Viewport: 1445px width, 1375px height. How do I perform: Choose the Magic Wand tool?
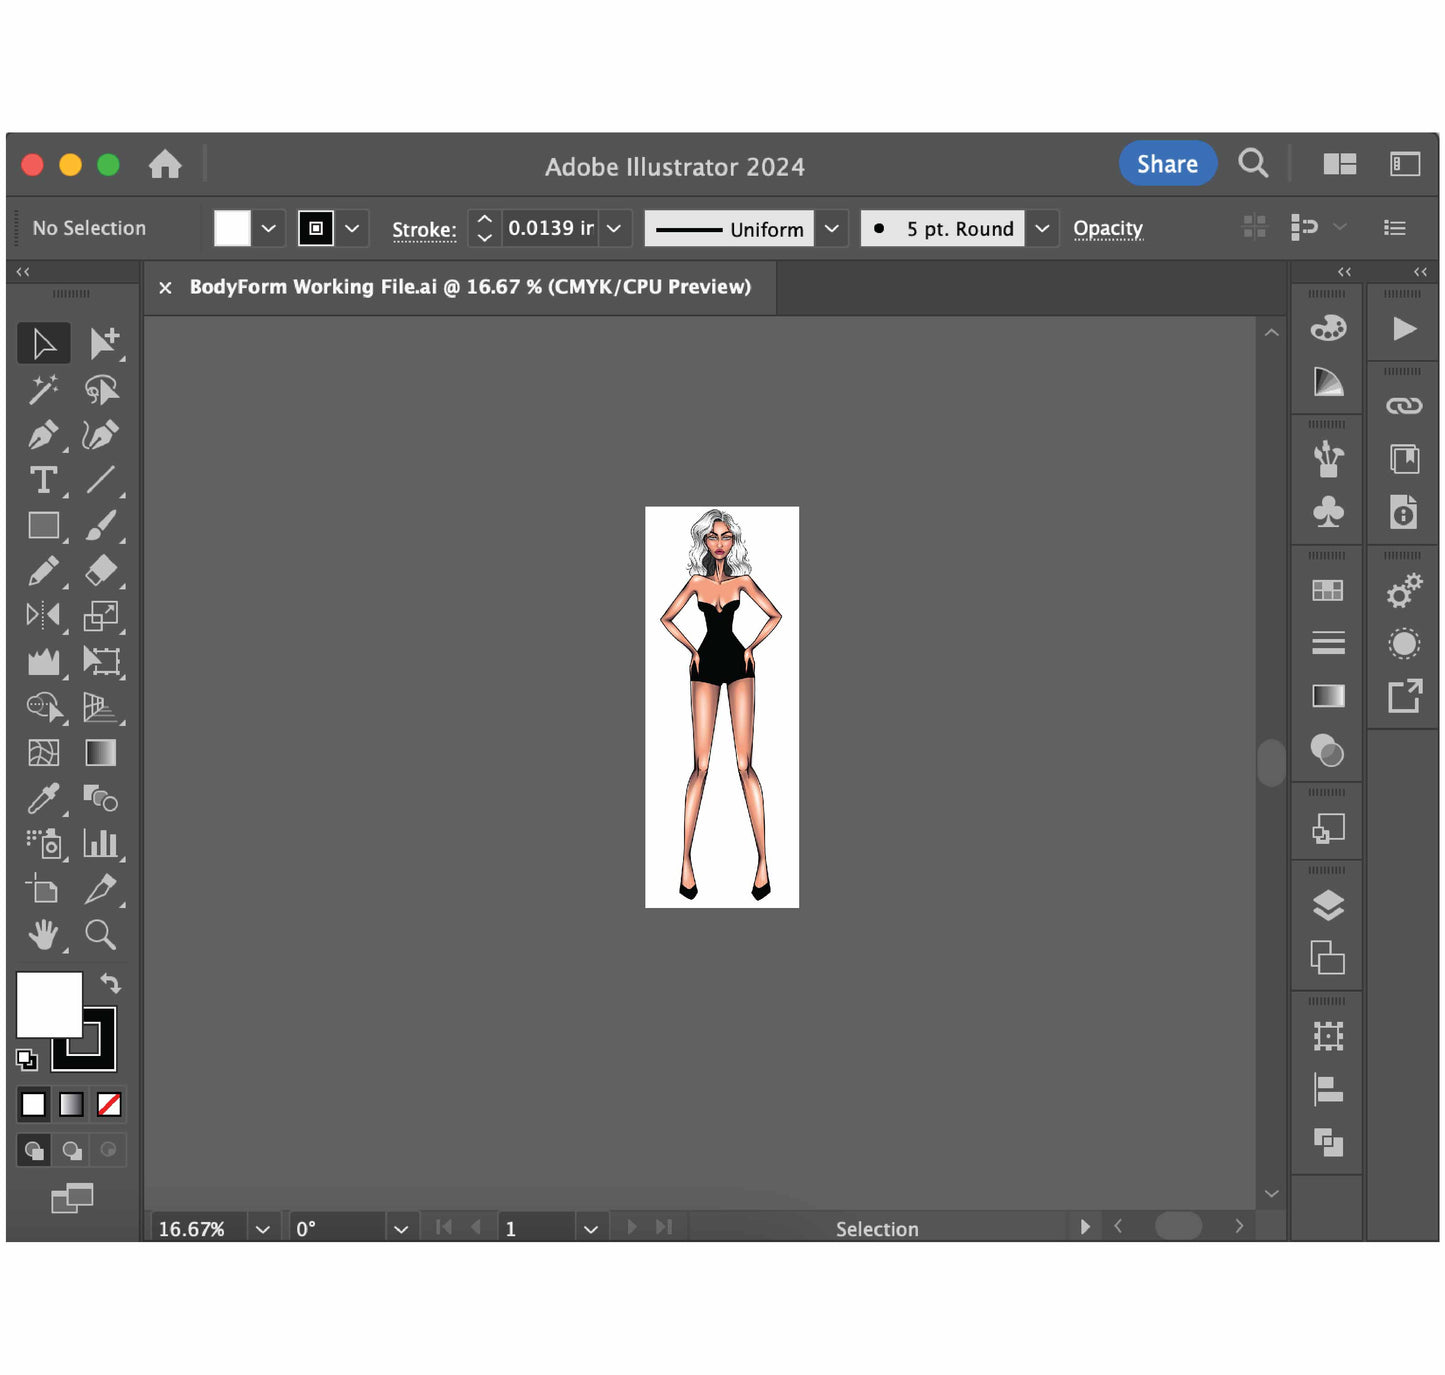tap(43, 389)
